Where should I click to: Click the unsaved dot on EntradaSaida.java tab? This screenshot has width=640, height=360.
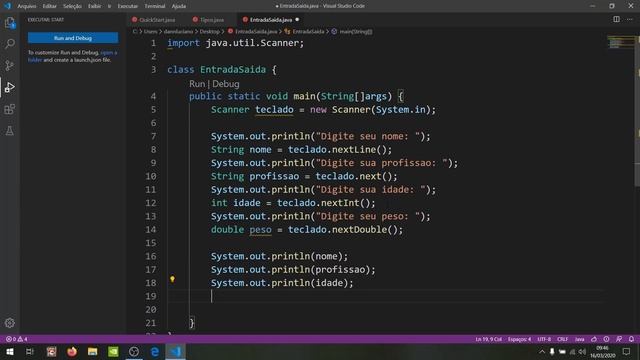click(x=297, y=20)
